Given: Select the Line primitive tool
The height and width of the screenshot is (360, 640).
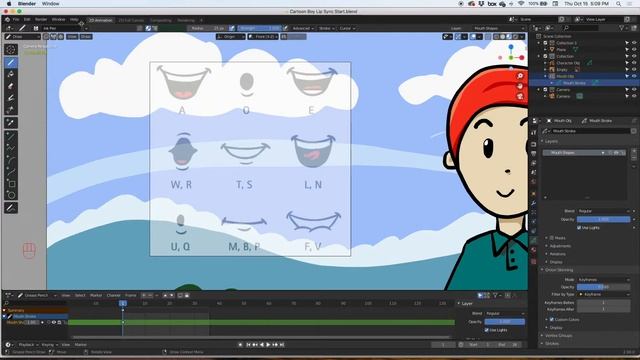Looking at the screenshot, I should pyautogui.click(x=11, y=137).
